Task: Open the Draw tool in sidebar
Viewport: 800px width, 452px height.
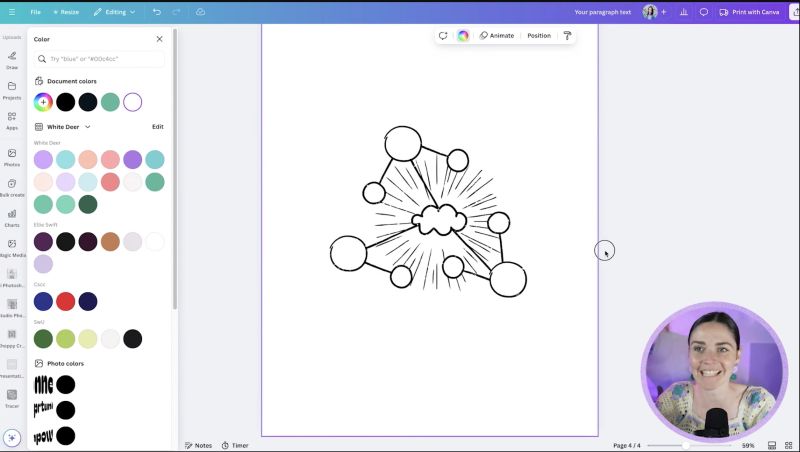Action: tap(12, 60)
